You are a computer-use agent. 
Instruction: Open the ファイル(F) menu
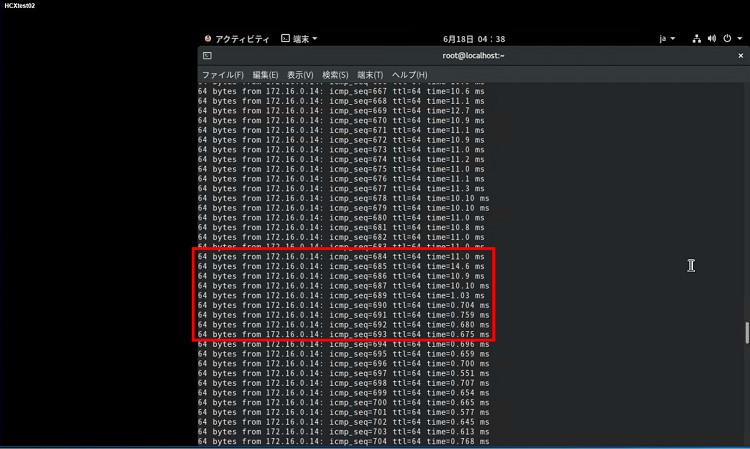(222, 75)
